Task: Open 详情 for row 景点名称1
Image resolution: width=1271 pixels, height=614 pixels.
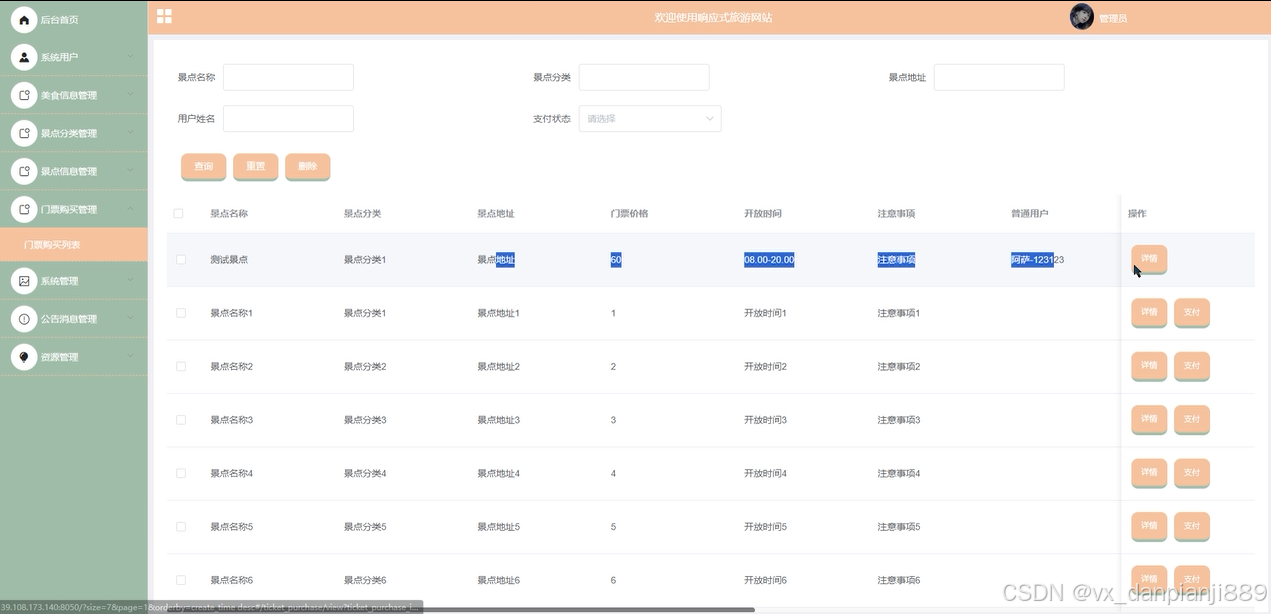Action: click(1149, 313)
